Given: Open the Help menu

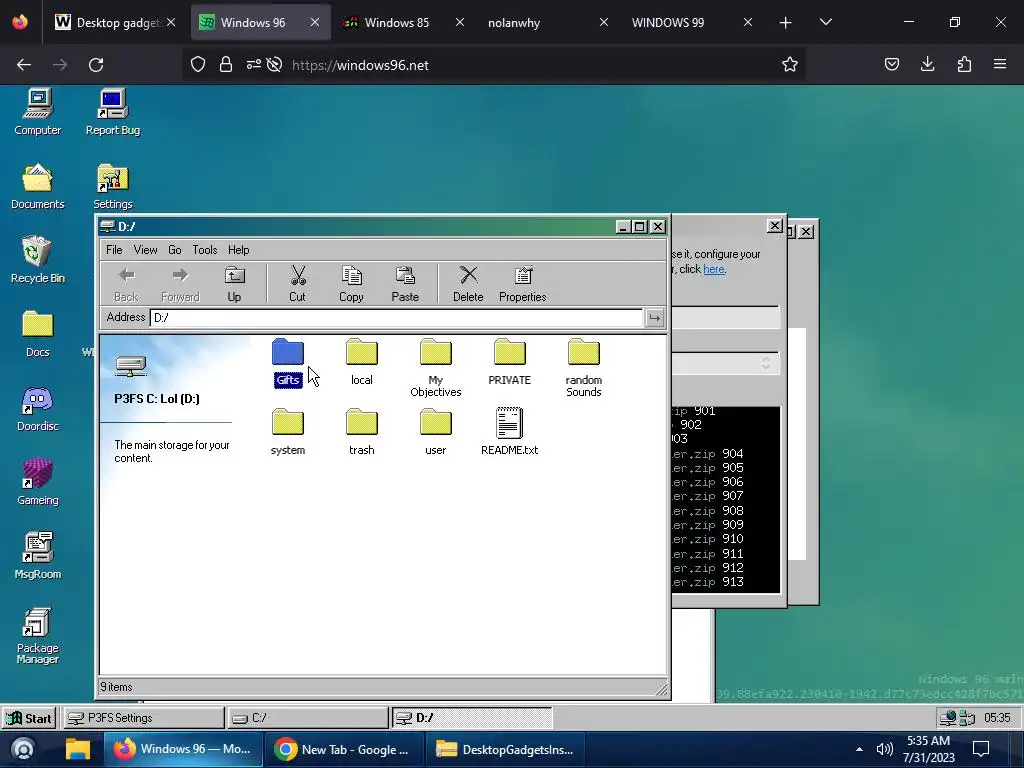Looking at the screenshot, I should tap(238, 250).
